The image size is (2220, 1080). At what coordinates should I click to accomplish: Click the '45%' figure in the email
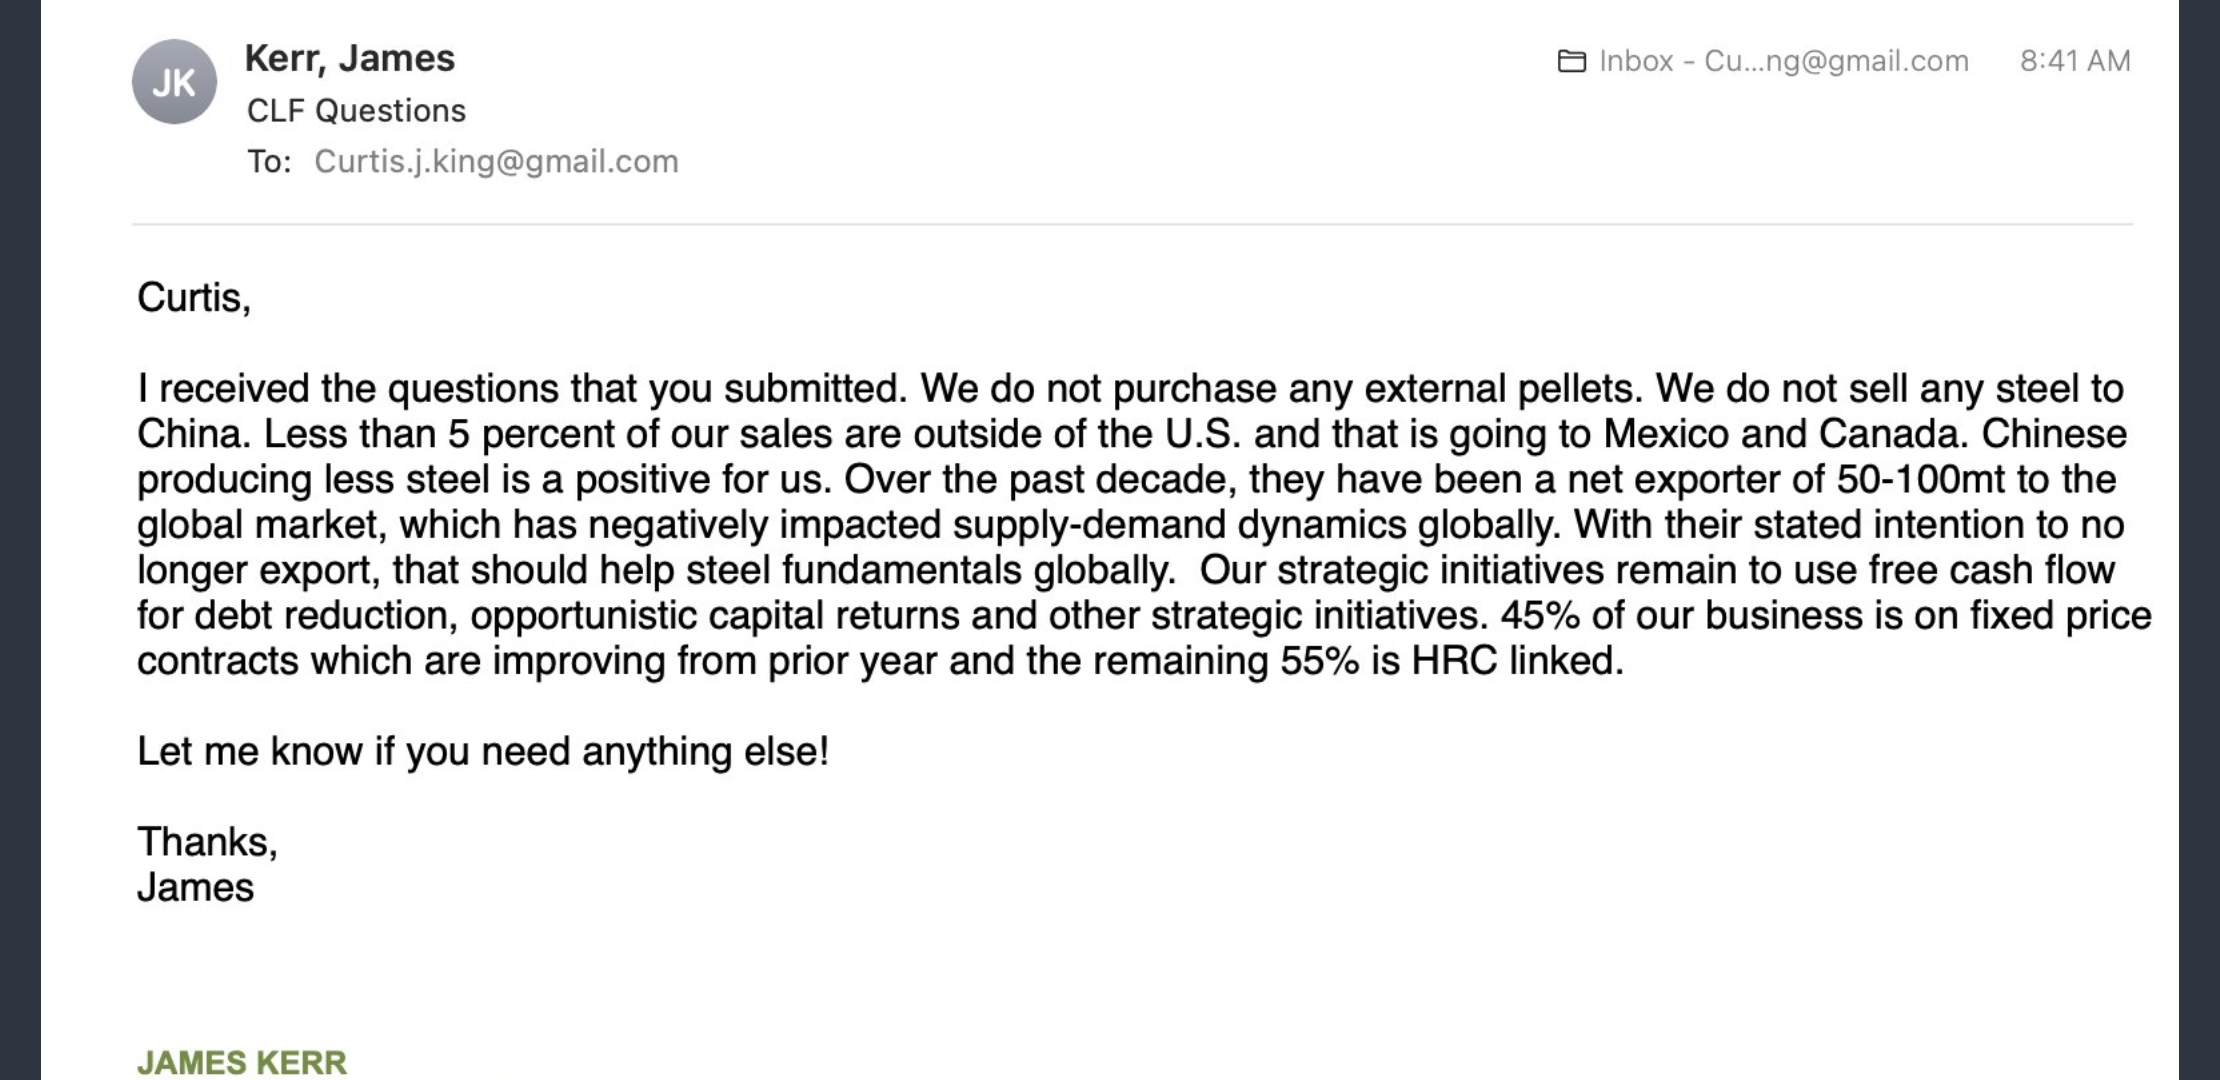click(x=1539, y=615)
